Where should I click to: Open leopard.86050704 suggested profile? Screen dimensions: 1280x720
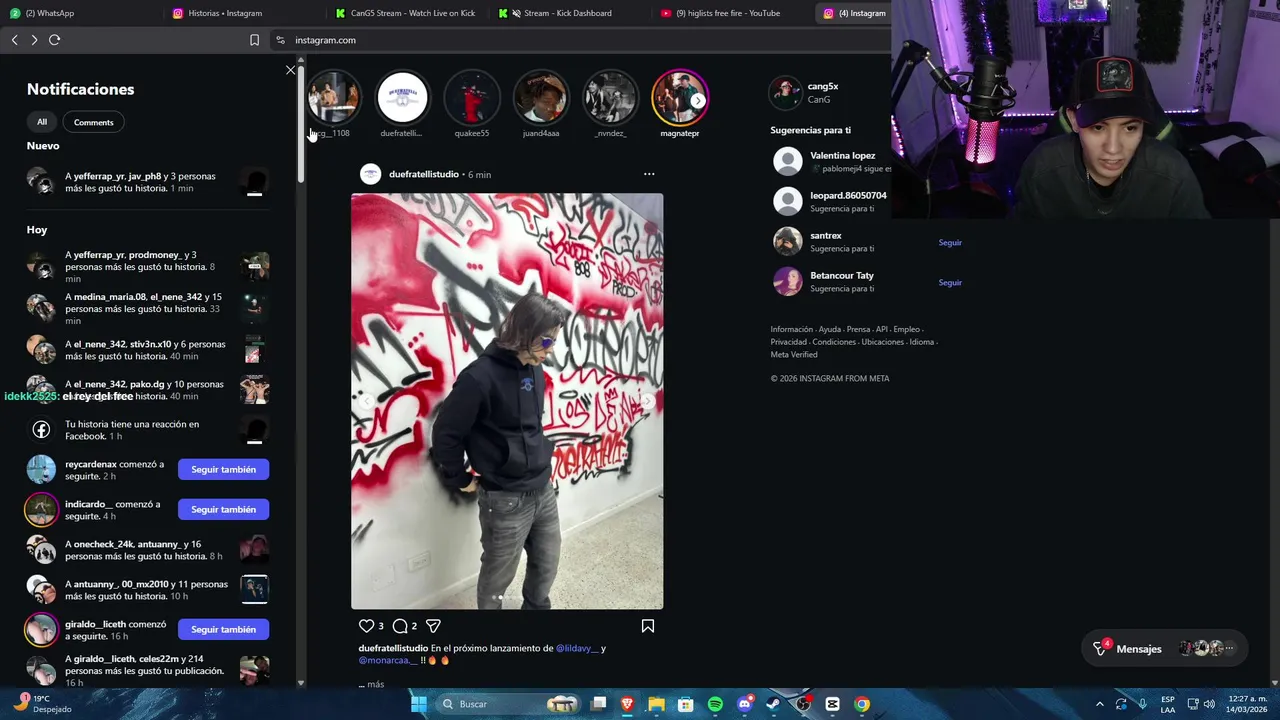[x=848, y=195]
